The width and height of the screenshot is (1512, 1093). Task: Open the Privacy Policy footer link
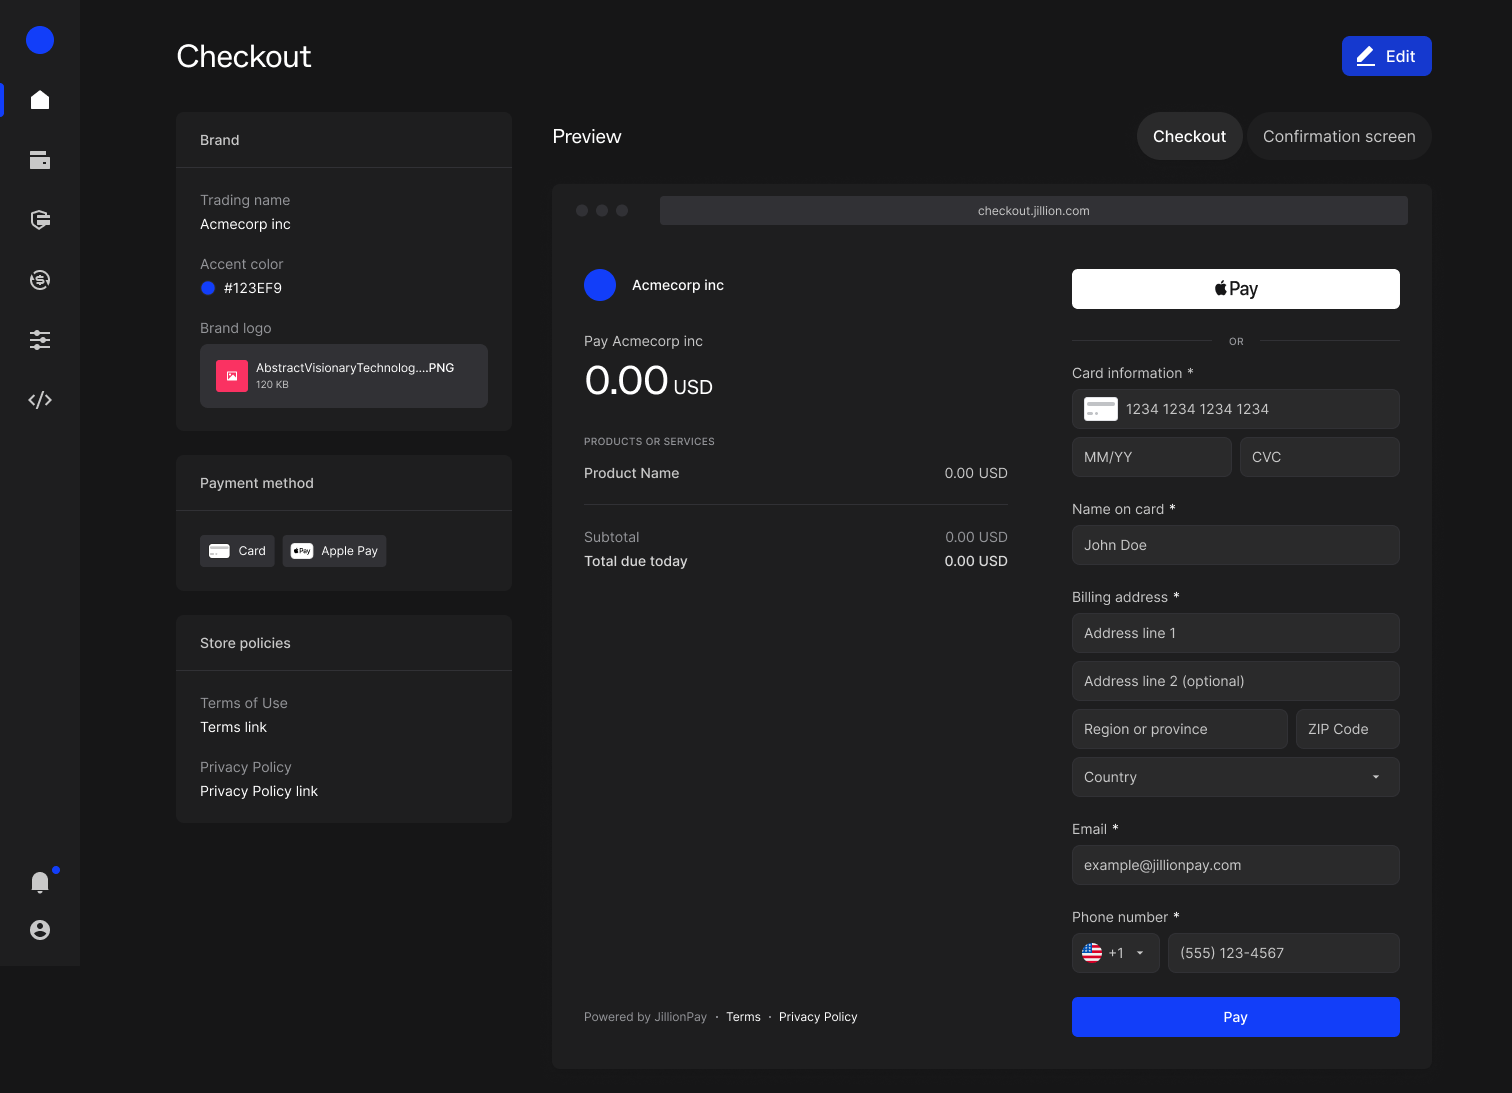[817, 1017]
